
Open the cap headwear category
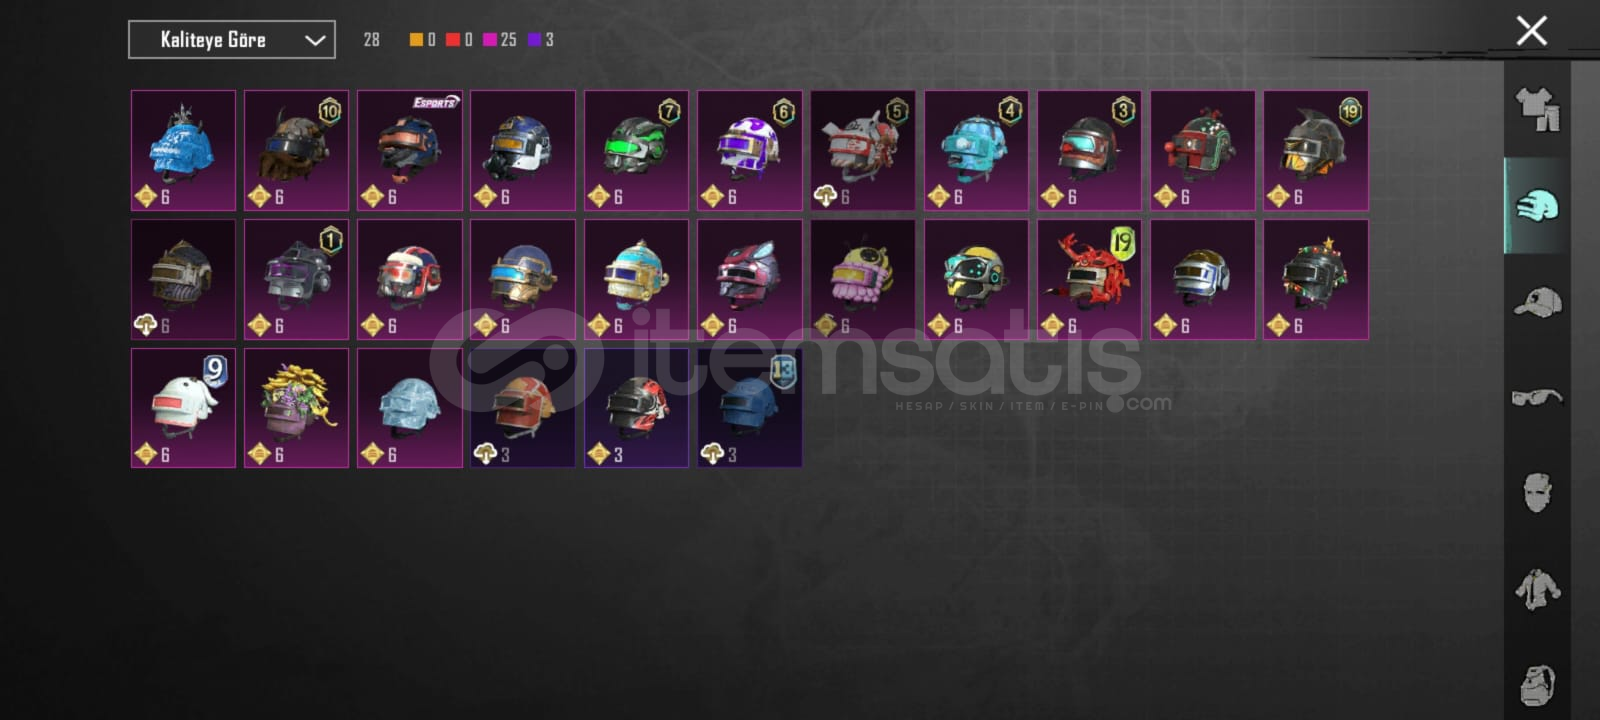coord(1537,301)
